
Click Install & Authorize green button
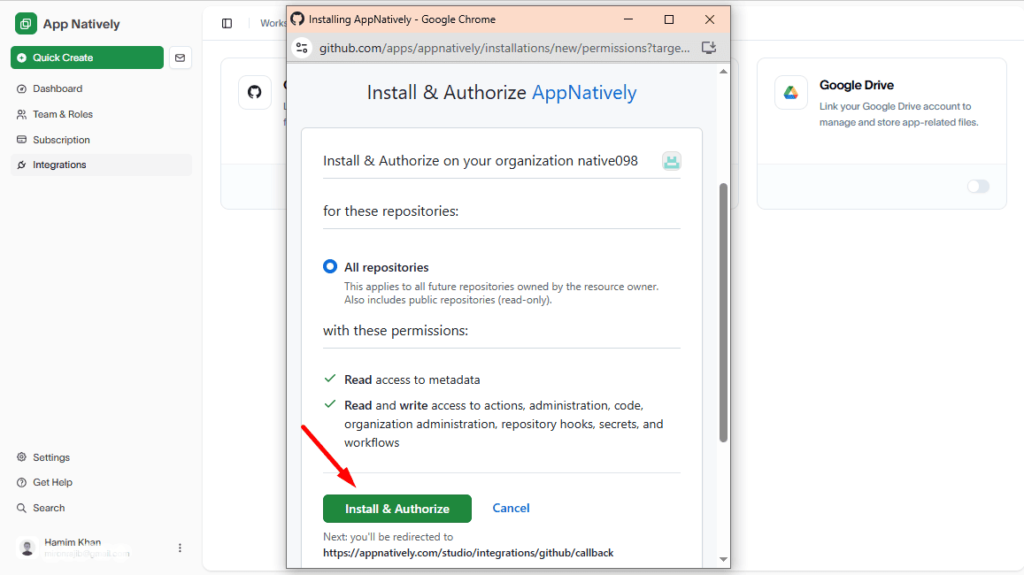click(397, 508)
